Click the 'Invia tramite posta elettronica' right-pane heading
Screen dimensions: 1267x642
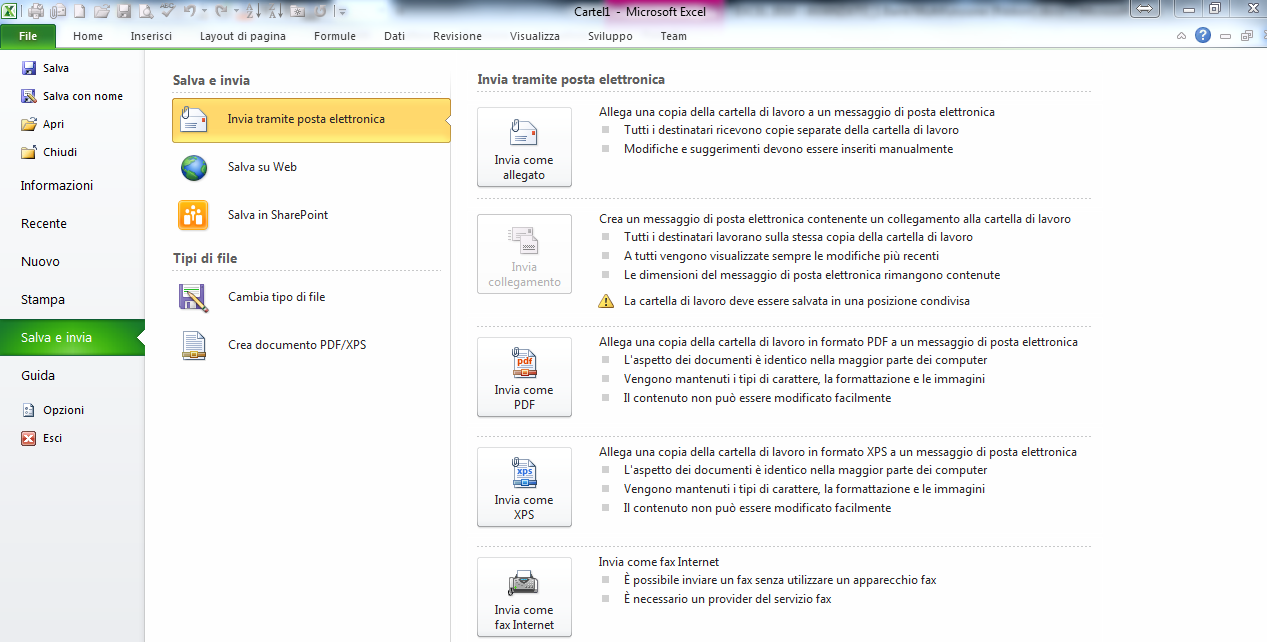pos(571,79)
